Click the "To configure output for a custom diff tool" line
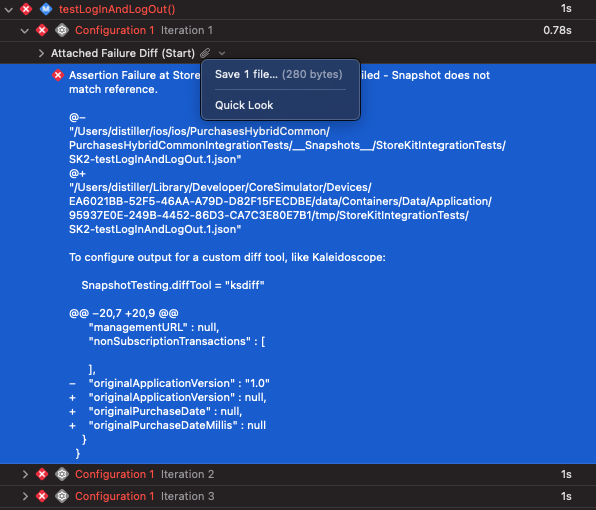 tap(227, 257)
